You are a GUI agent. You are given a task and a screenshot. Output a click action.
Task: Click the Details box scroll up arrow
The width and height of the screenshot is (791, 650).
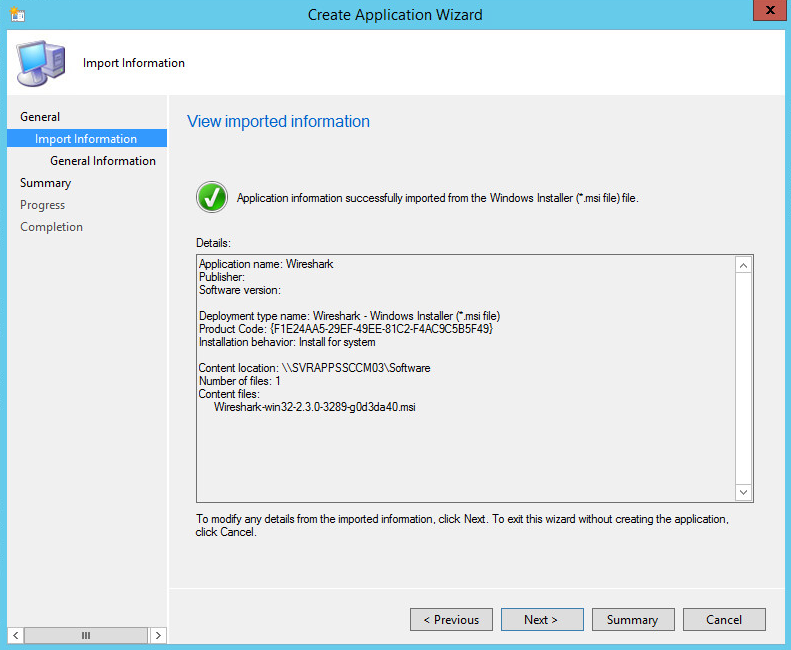pos(744,265)
